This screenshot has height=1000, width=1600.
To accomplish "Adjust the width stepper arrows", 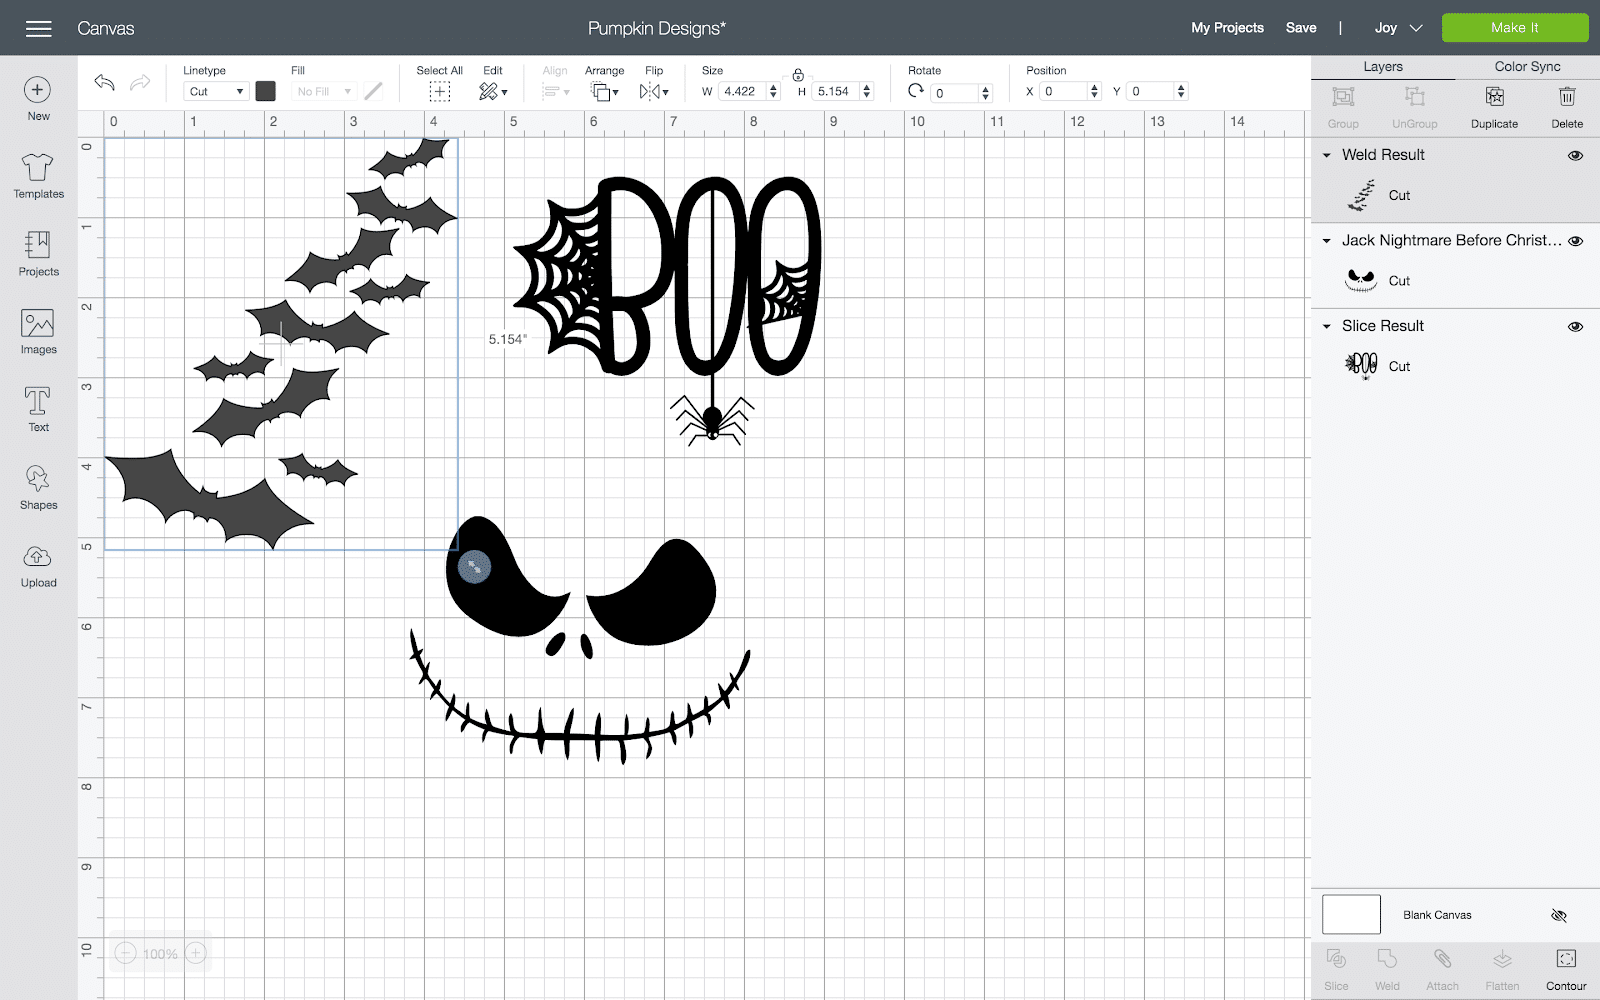I will coord(773,91).
